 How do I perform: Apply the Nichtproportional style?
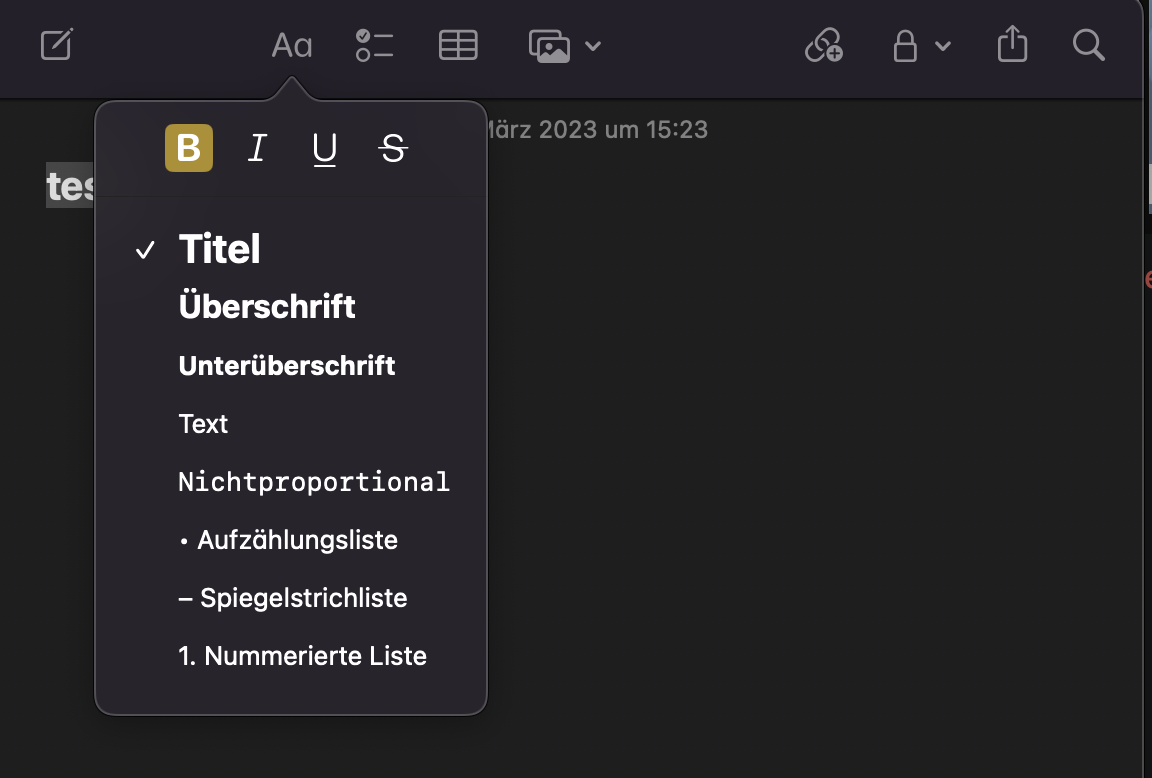313,481
